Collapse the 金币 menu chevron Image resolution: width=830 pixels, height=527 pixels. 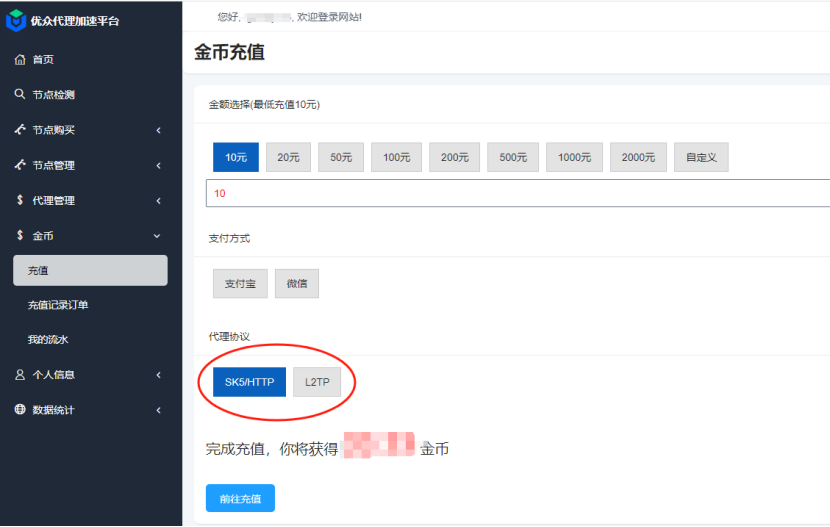[157, 236]
